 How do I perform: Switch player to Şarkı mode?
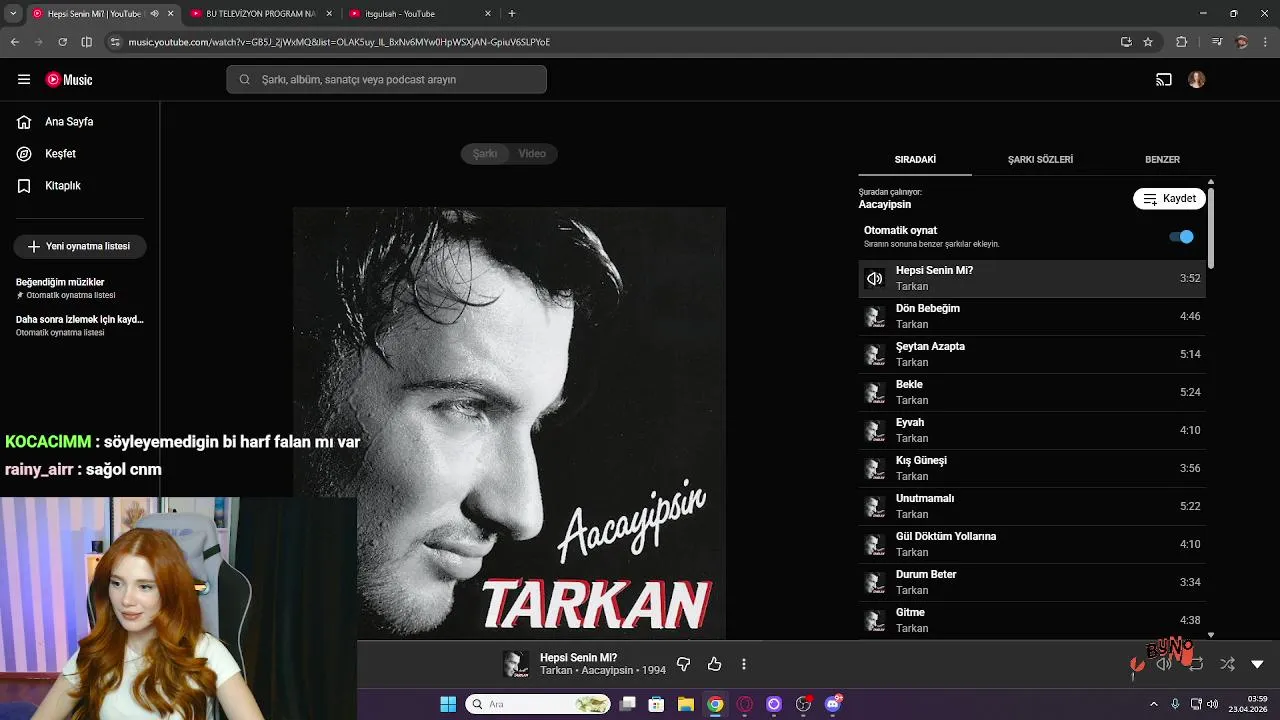tap(485, 154)
